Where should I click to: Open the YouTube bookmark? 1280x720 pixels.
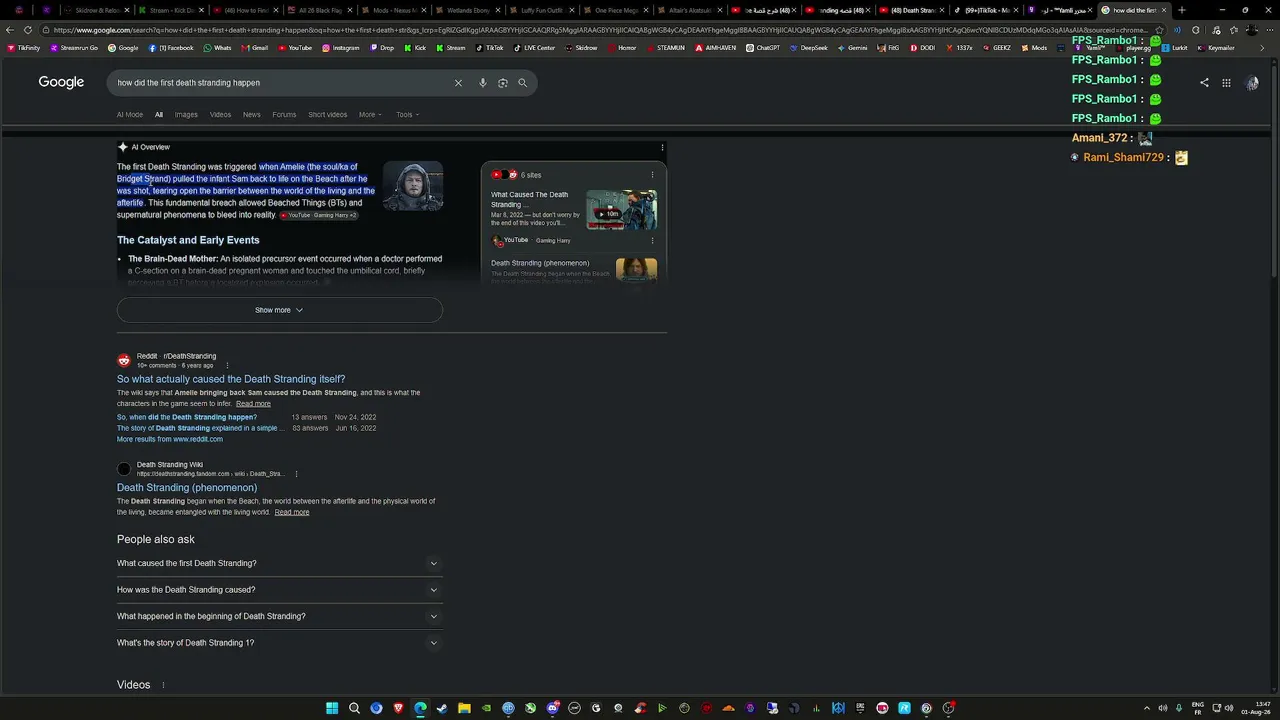point(294,48)
